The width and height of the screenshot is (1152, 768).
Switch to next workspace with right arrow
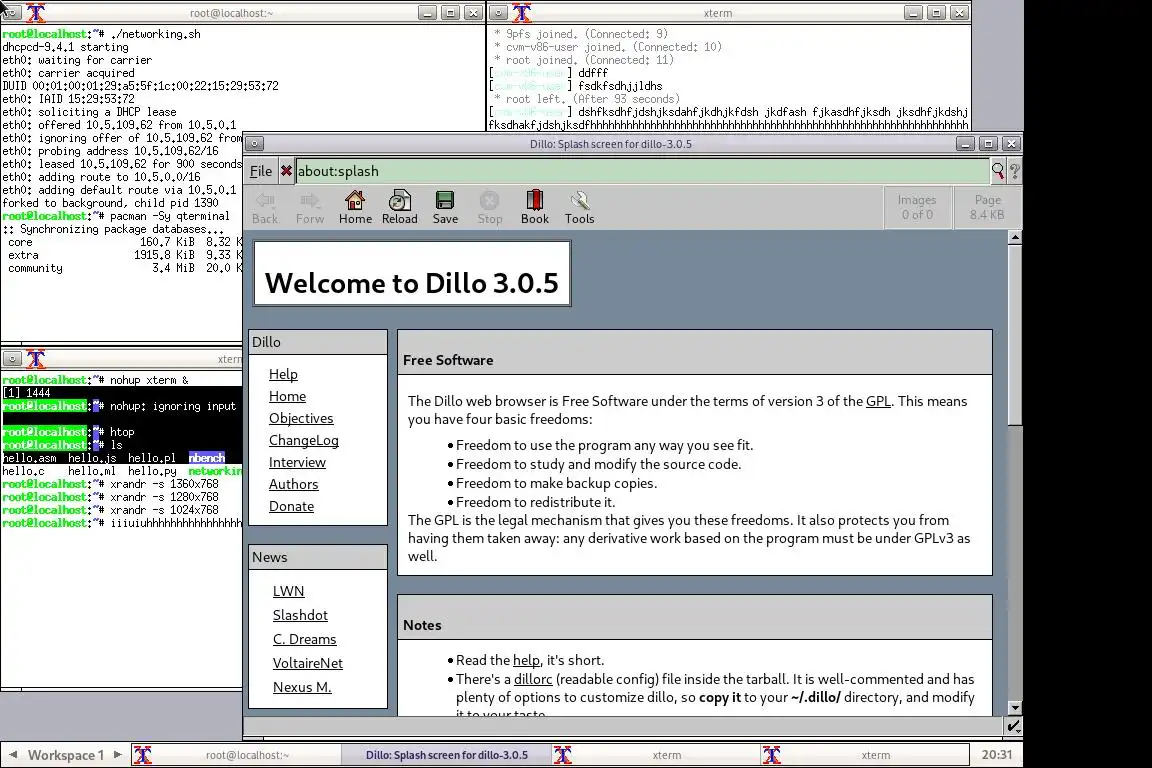(x=117, y=755)
